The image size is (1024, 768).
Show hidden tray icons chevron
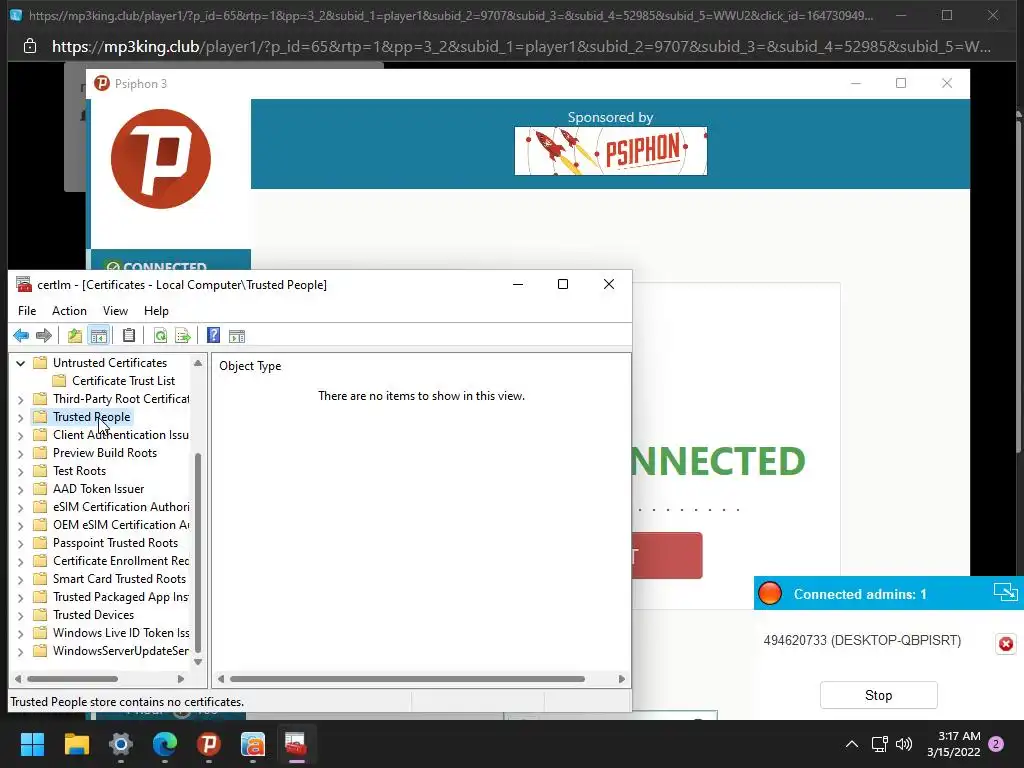[852, 744]
